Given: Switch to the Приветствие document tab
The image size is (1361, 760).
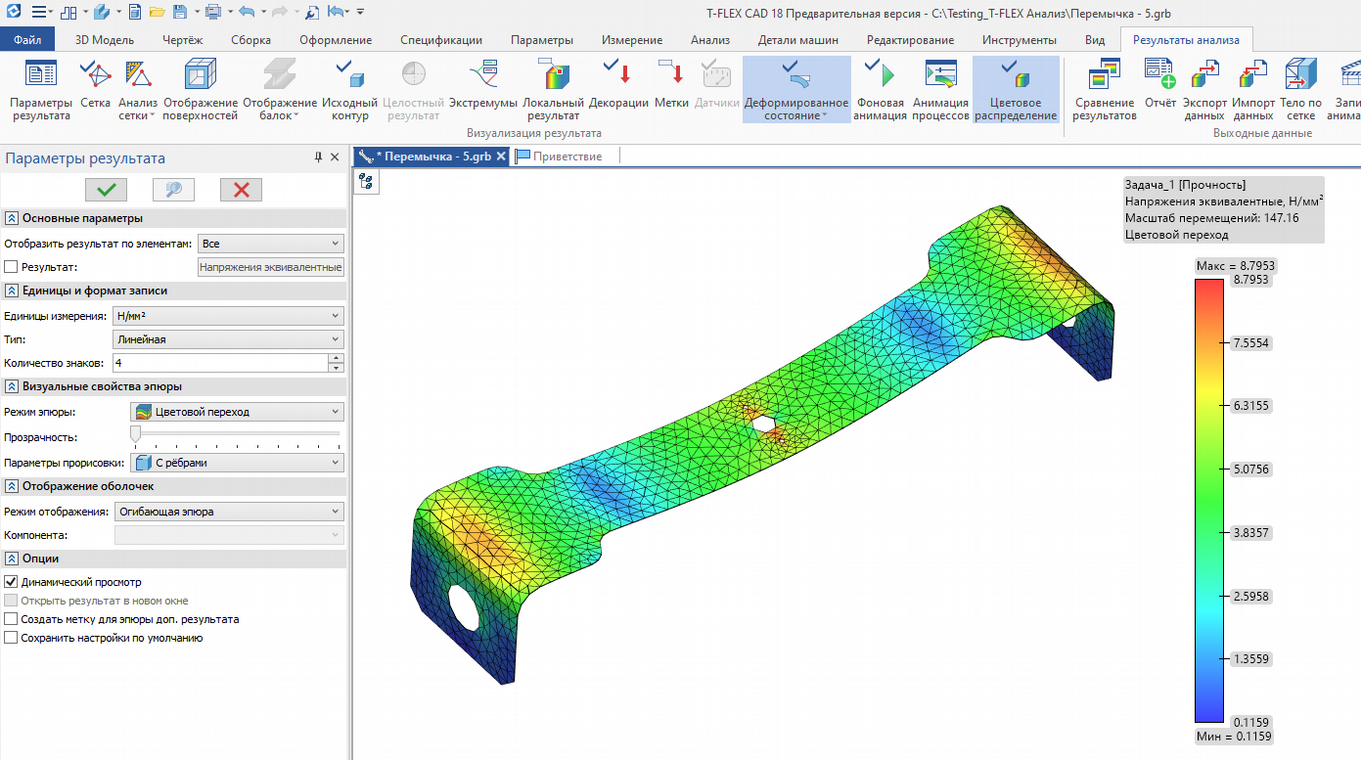Looking at the screenshot, I should click(x=558, y=156).
